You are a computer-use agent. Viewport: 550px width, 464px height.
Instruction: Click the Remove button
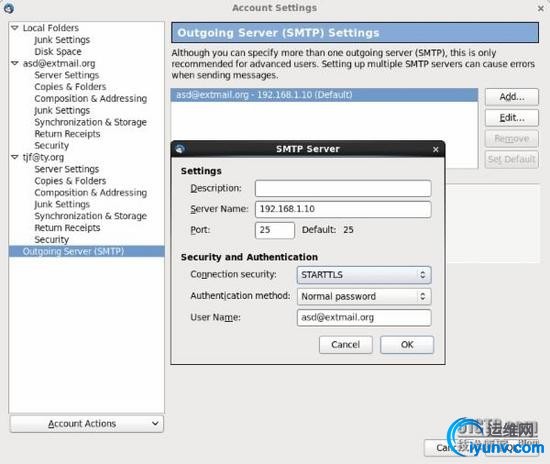coord(512,139)
